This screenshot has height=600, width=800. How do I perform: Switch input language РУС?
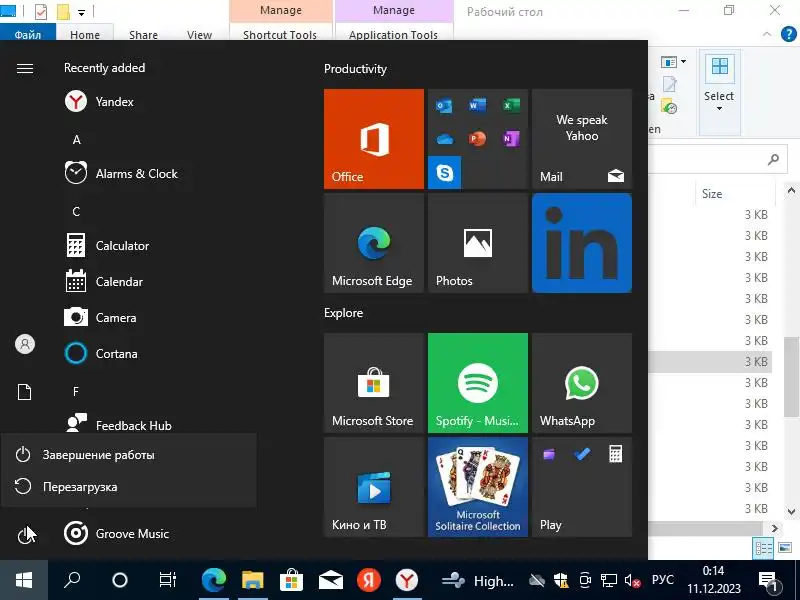click(663, 580)
